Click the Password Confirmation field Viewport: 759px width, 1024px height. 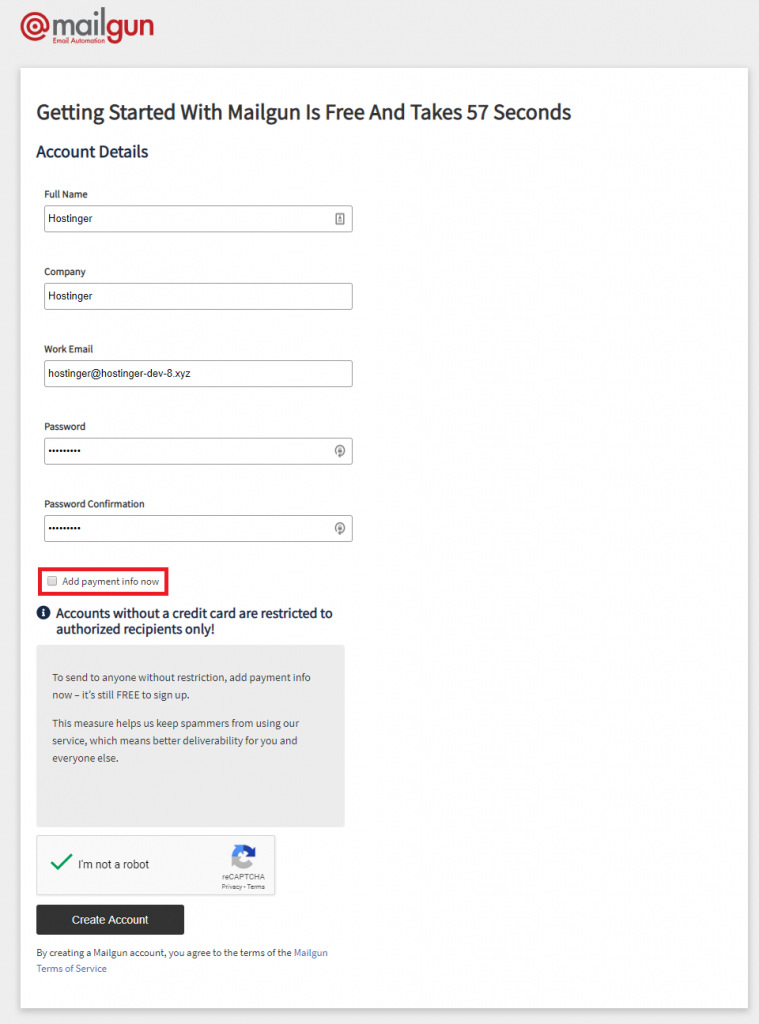185,528
